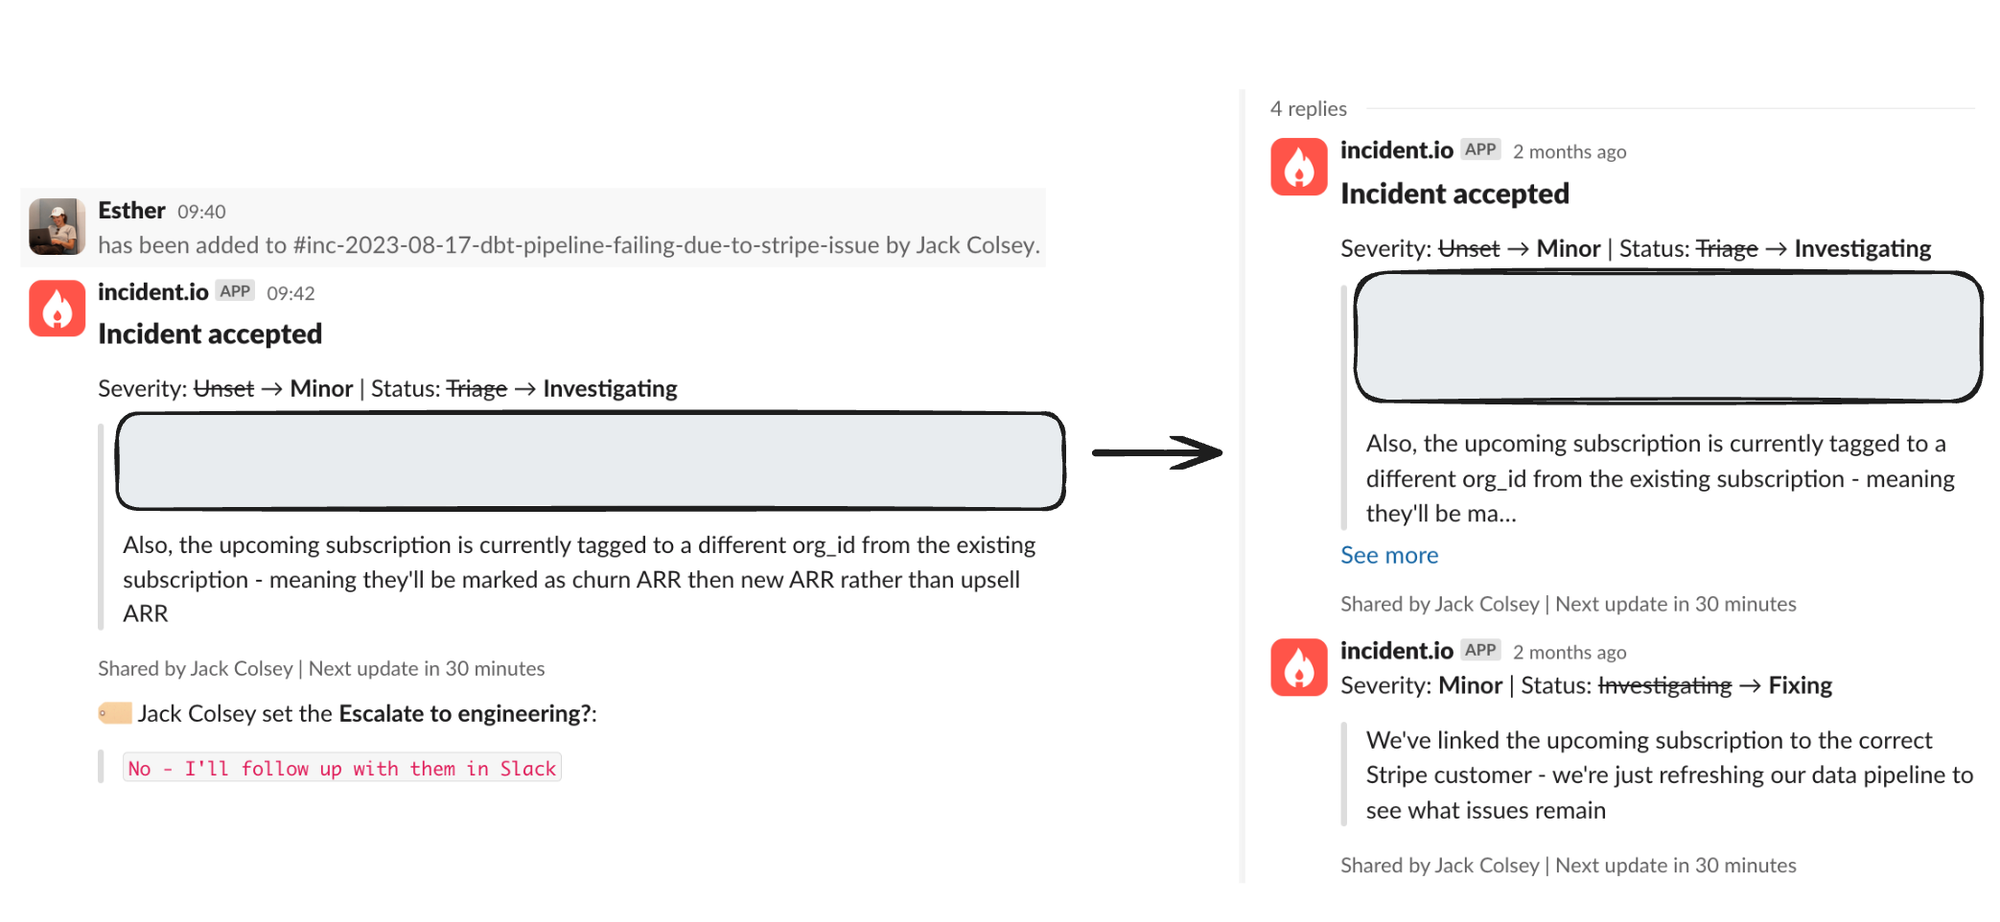The image size is (2000, 922).
Task: Click the orange tag icon beside Jack Colsey
Action: click(x=115, y=713)
